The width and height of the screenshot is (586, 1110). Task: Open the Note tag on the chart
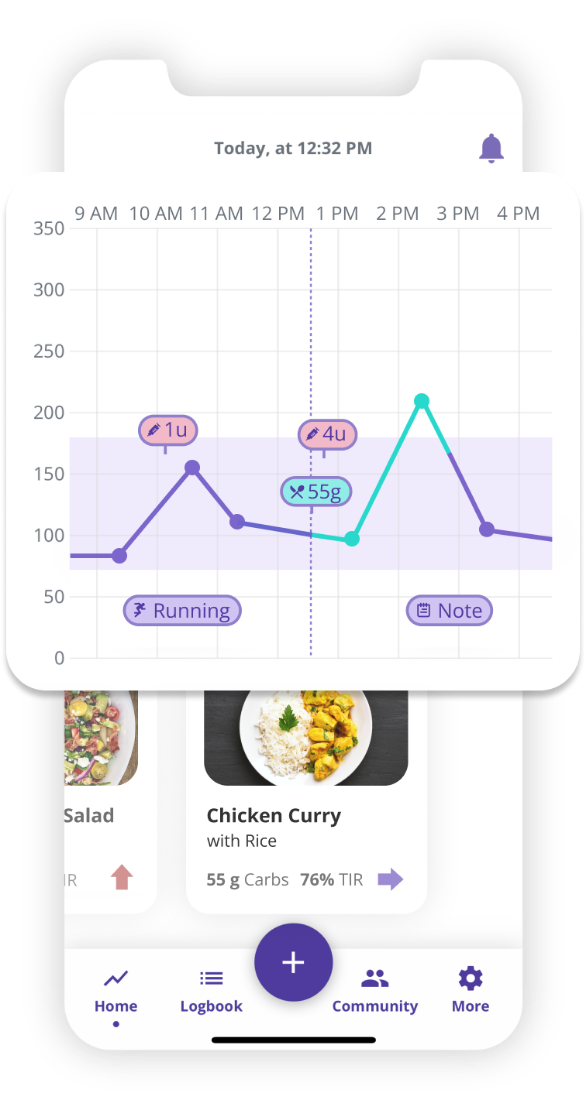pos(449,610)
